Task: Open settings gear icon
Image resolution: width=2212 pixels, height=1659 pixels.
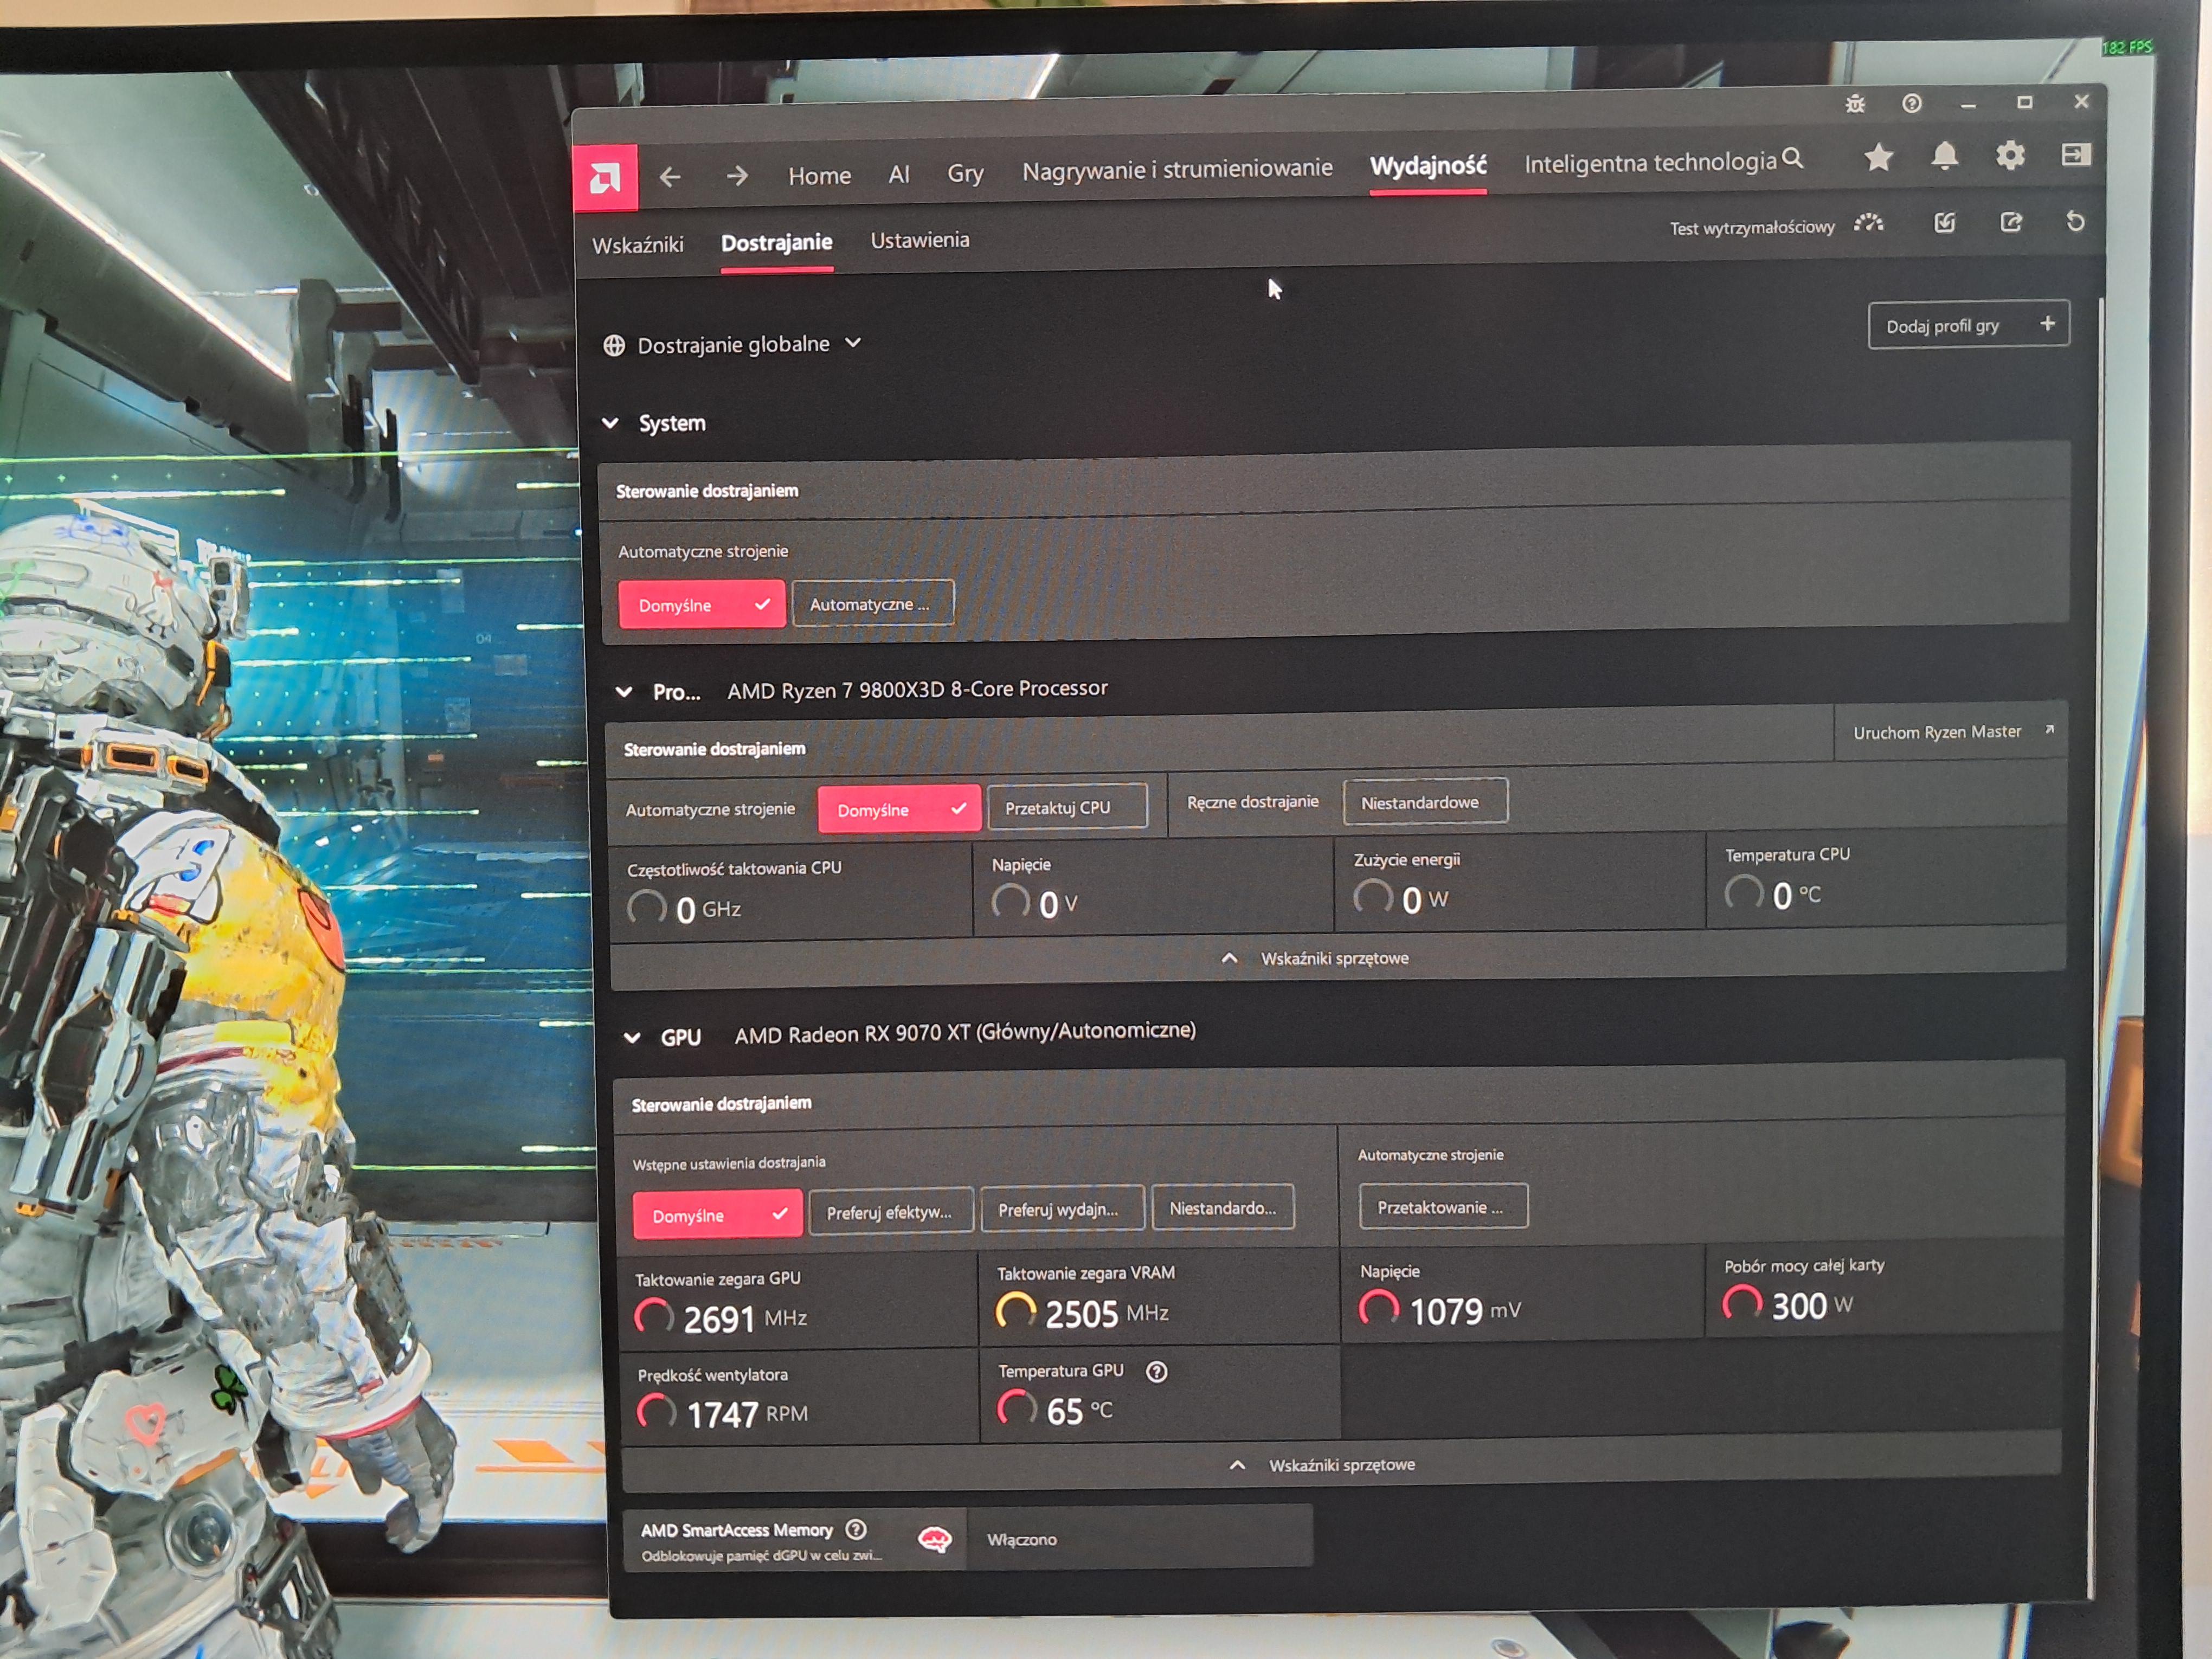Action: coord(2010,155)
